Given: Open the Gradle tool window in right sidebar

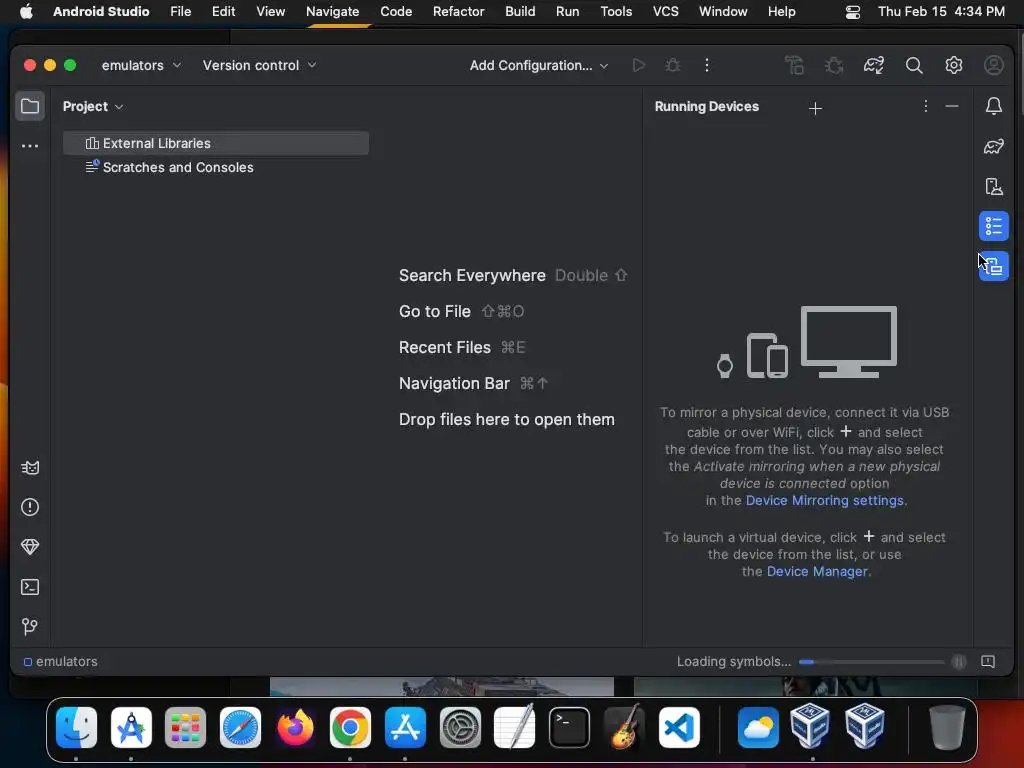Looking at the screenshot, I should [x=994, y=146].
